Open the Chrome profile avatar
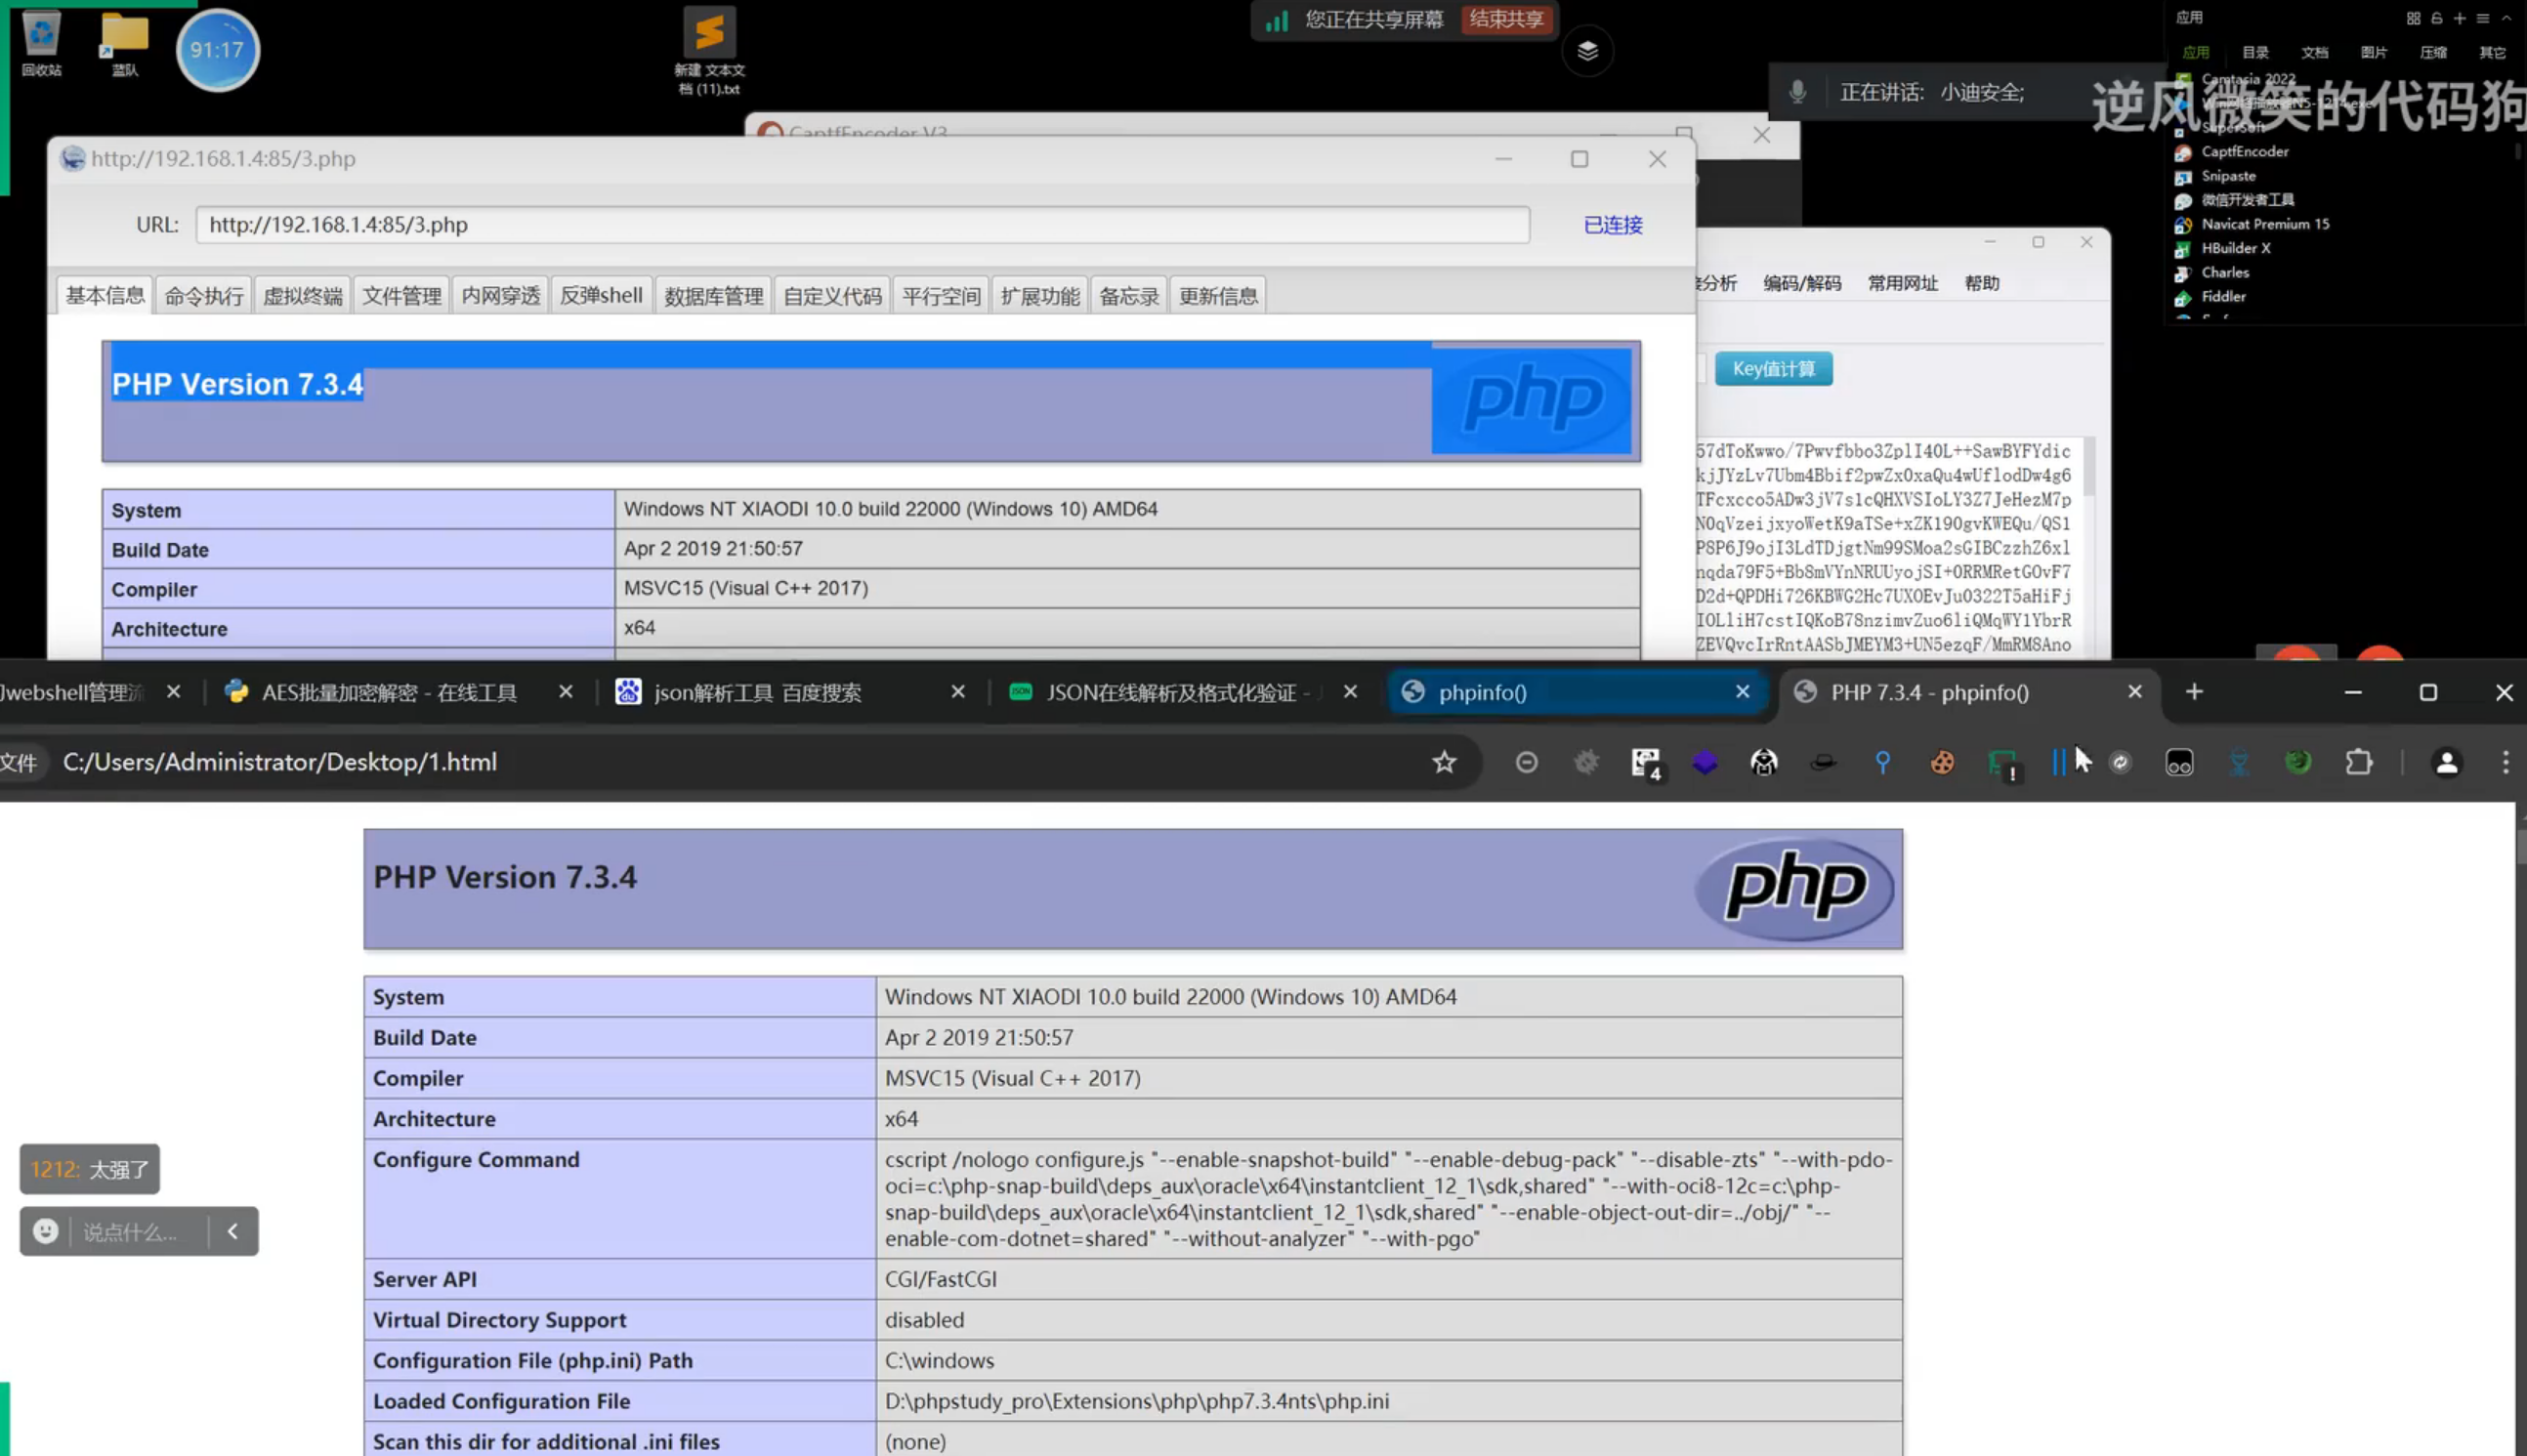The image size is (2527, 1456). 2446,763
